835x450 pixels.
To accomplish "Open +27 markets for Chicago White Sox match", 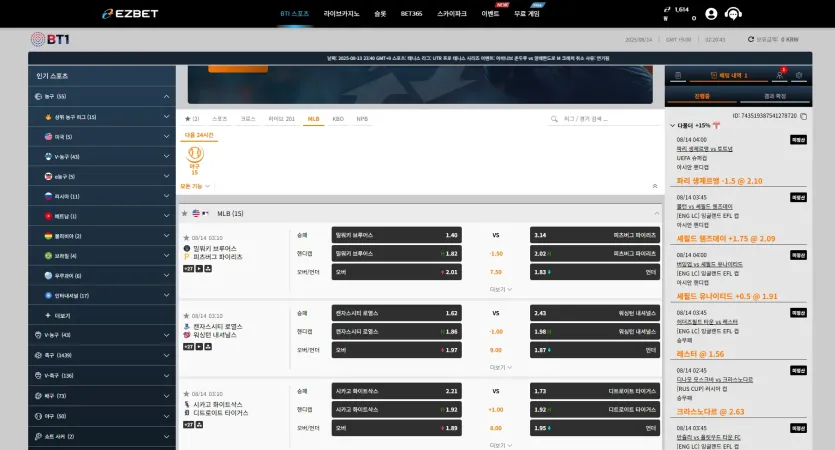I will [x=189, y=425].
